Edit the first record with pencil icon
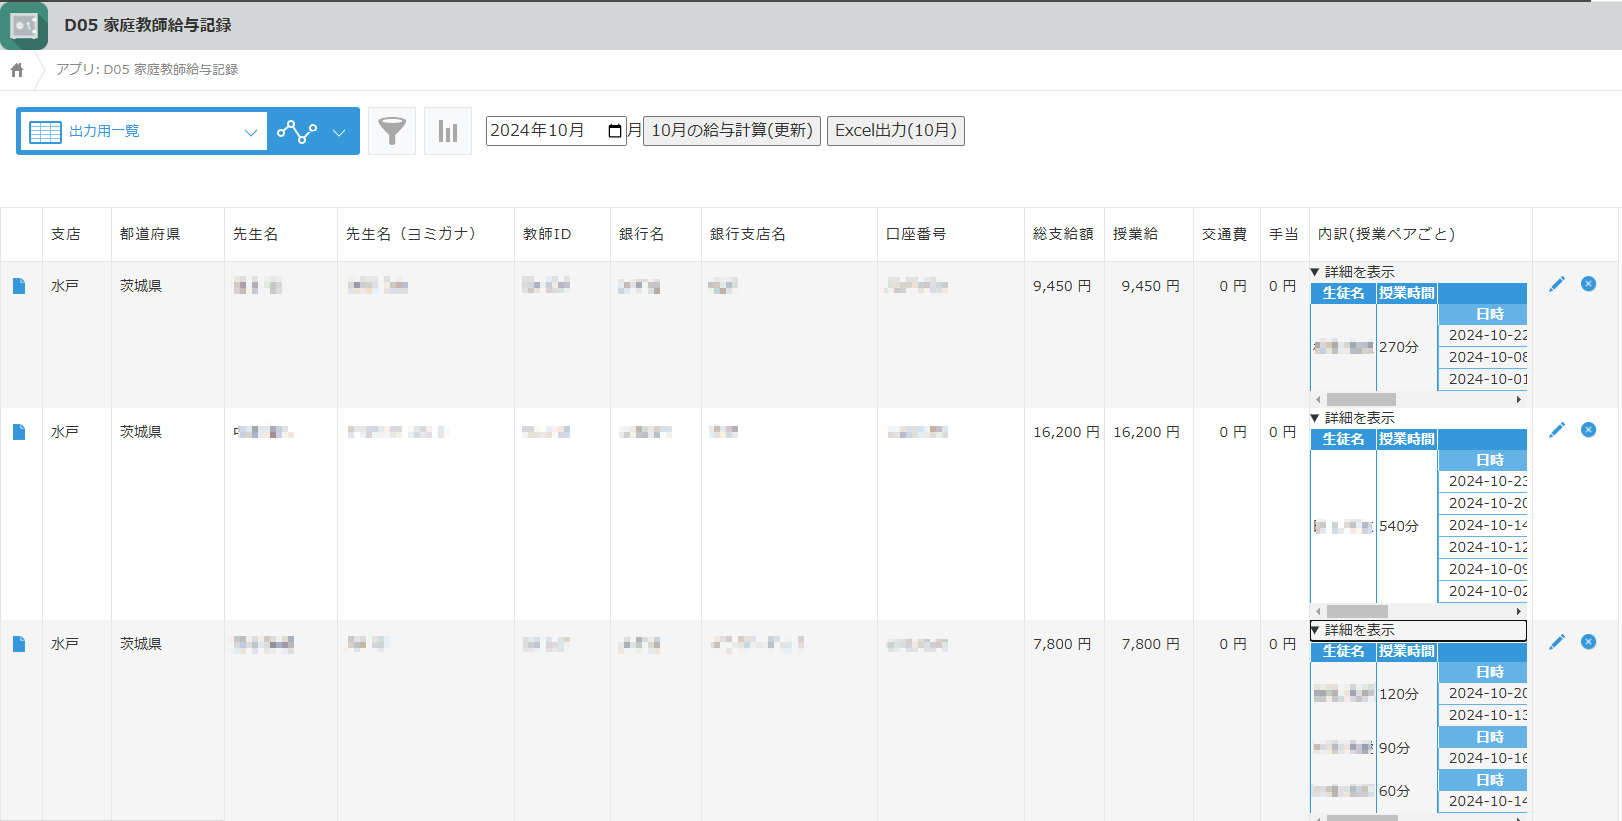Image resolution: width=1622 pixels, height=821 pixels. click(1556, 285)
